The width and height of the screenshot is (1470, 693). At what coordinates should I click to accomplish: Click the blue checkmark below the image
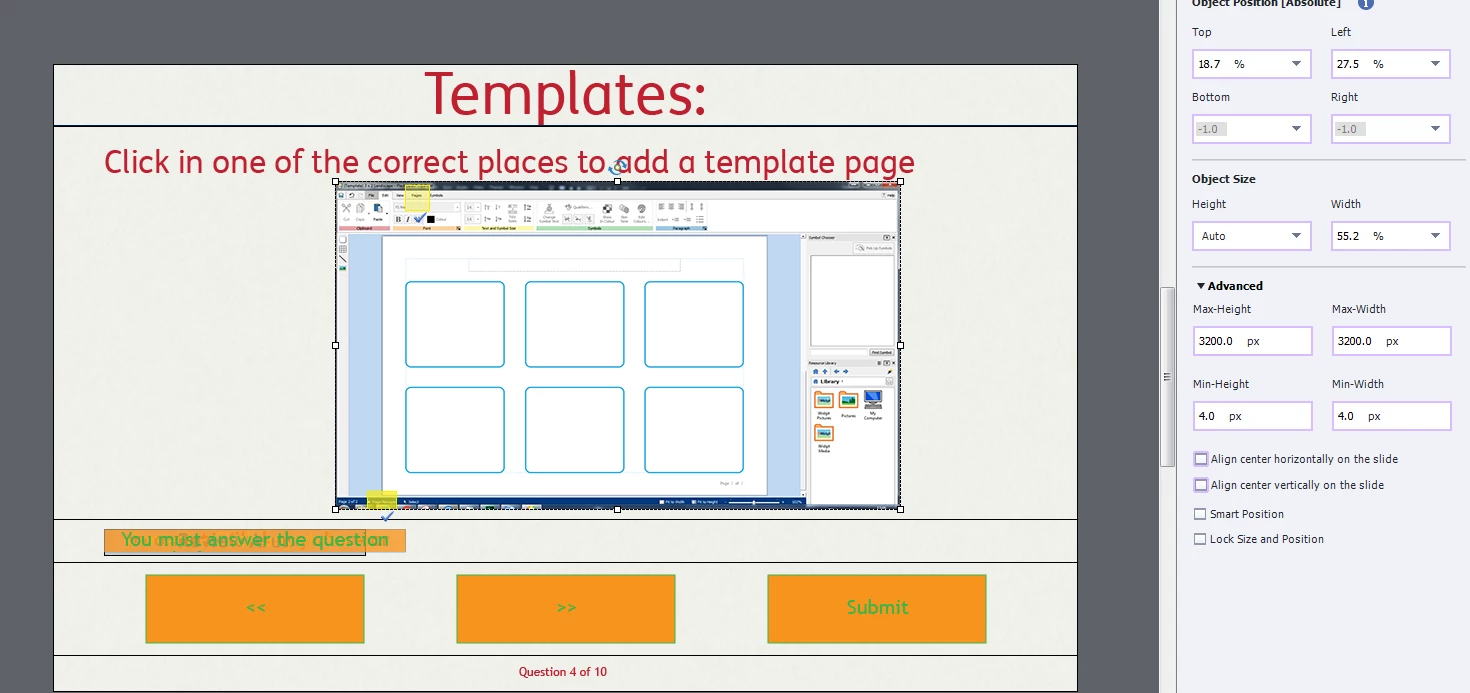pyautogui.click(x=386, y=517)
